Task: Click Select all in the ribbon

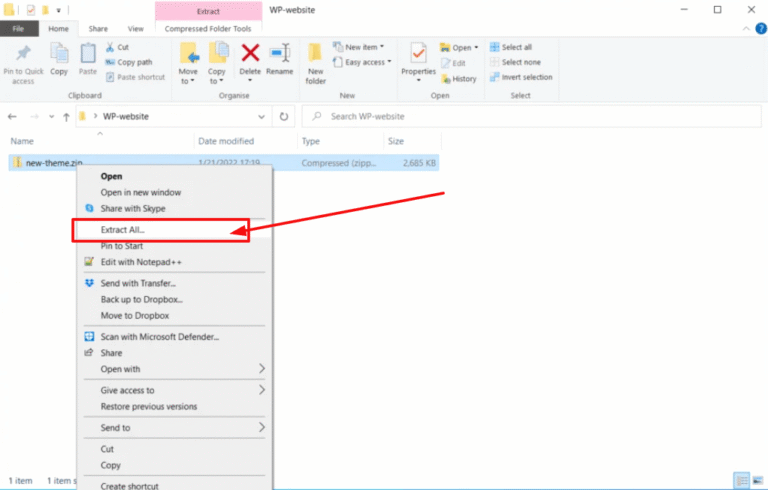Action: pos(516,47)
